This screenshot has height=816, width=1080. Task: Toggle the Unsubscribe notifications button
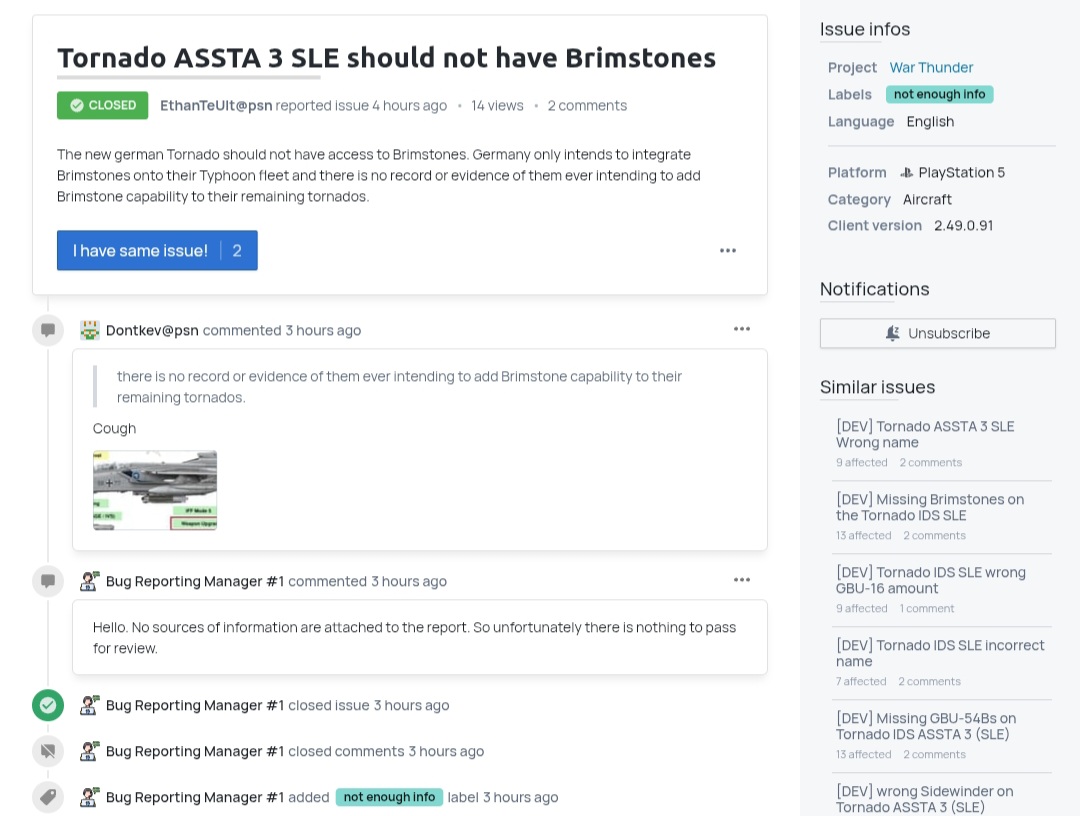click(937, 333)
